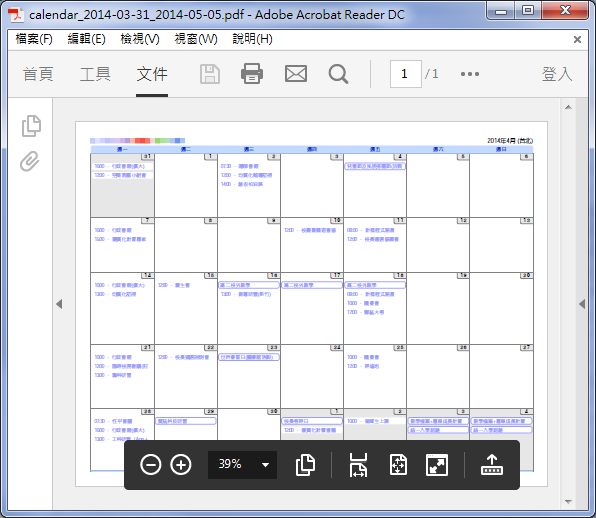596x518 pixels.
Task: Click the Adobe PDF icon in title bar
Action: tap(16, 14)
